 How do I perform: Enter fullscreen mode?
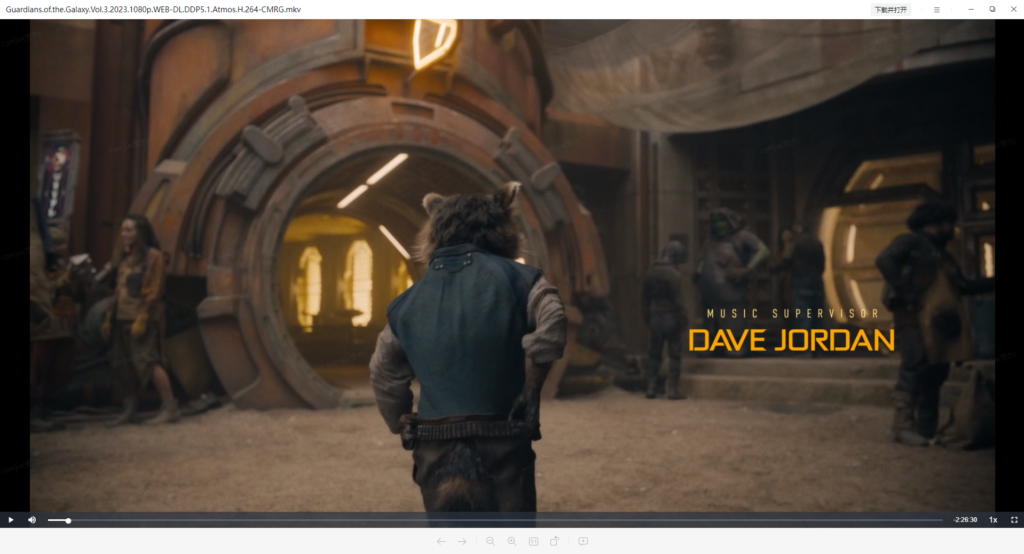click(1014, 520)
